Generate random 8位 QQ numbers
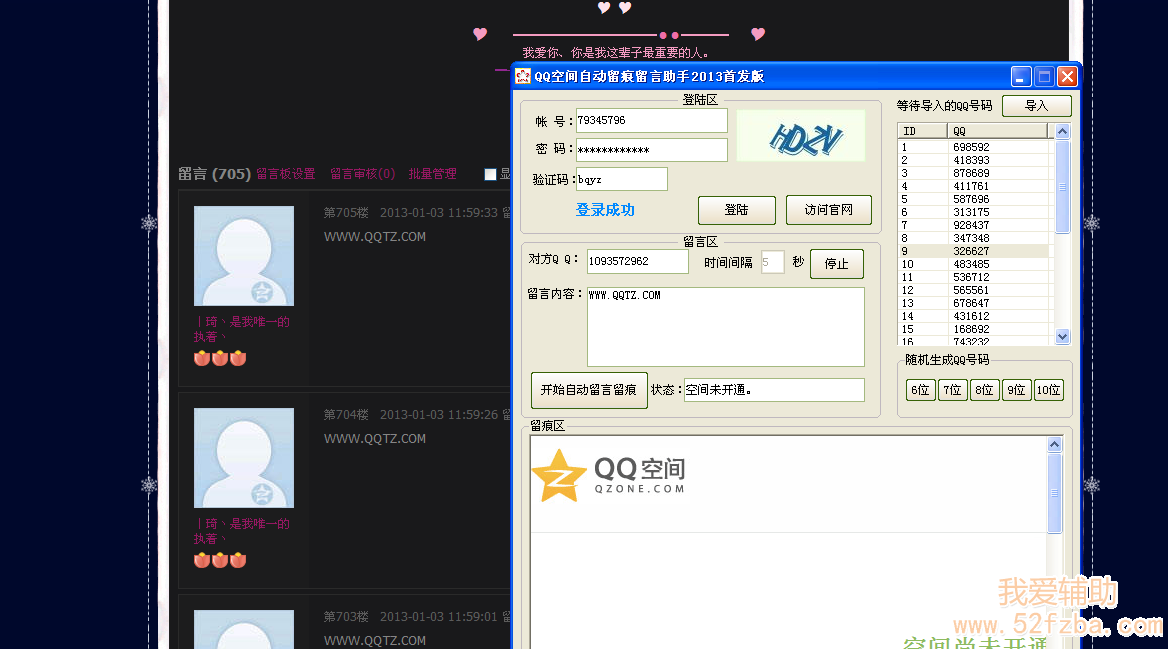This screenshot has height=649, width=1168. [x=984, y=390]
